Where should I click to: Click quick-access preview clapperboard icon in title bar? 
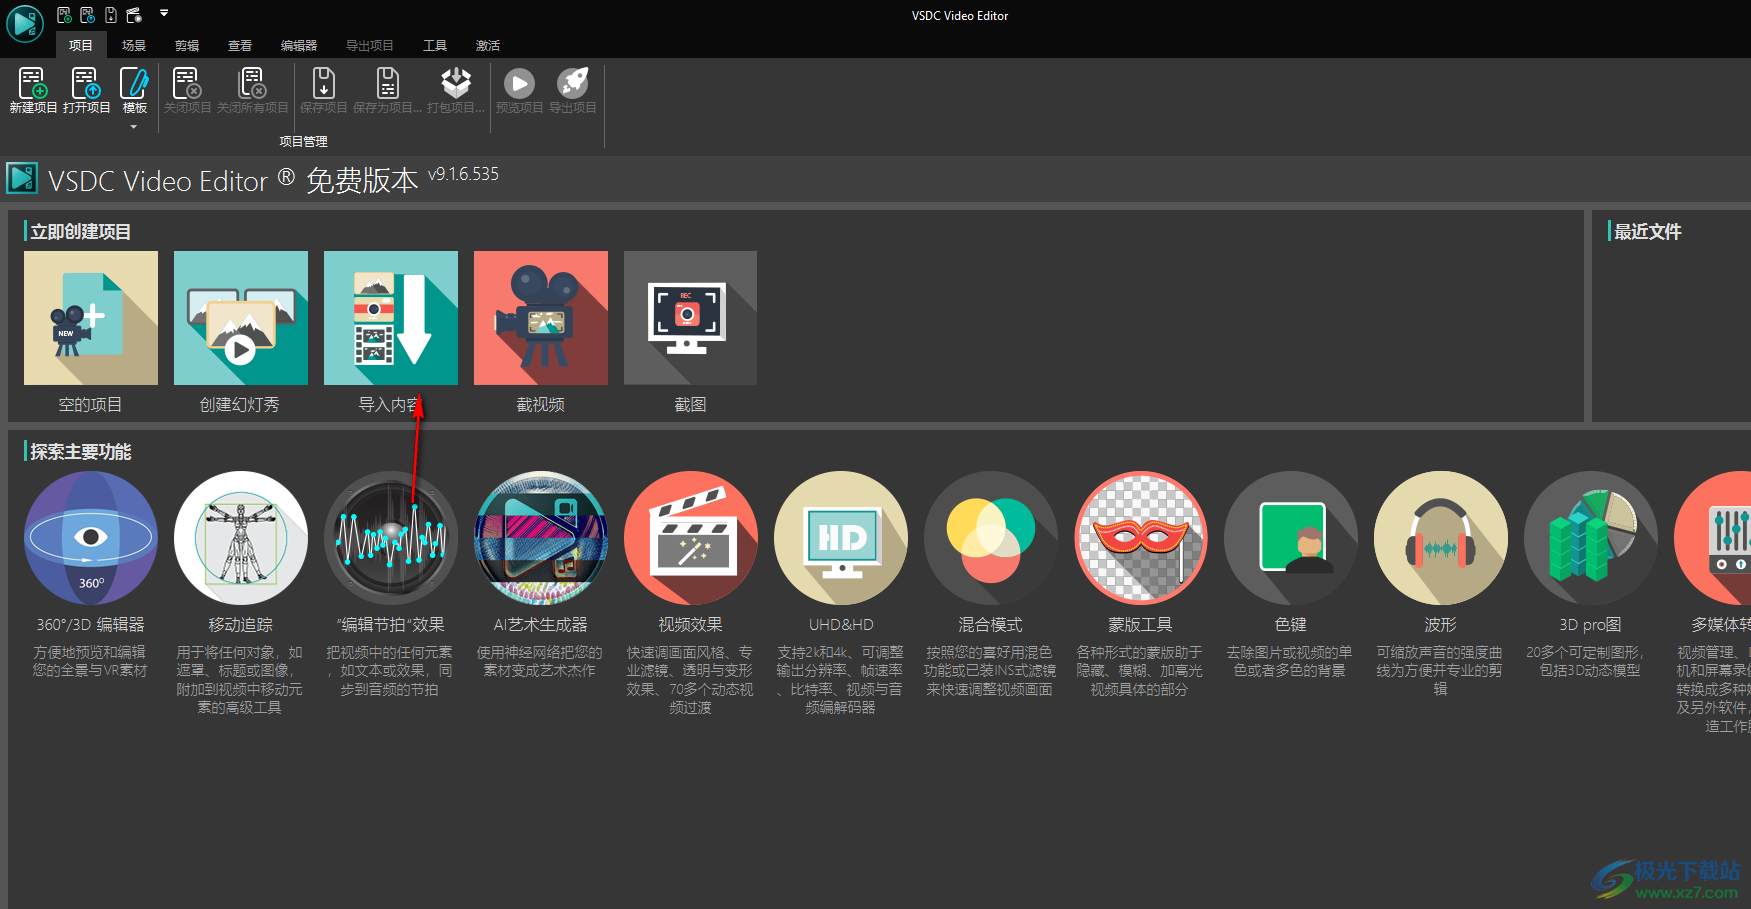coord(134,15)
